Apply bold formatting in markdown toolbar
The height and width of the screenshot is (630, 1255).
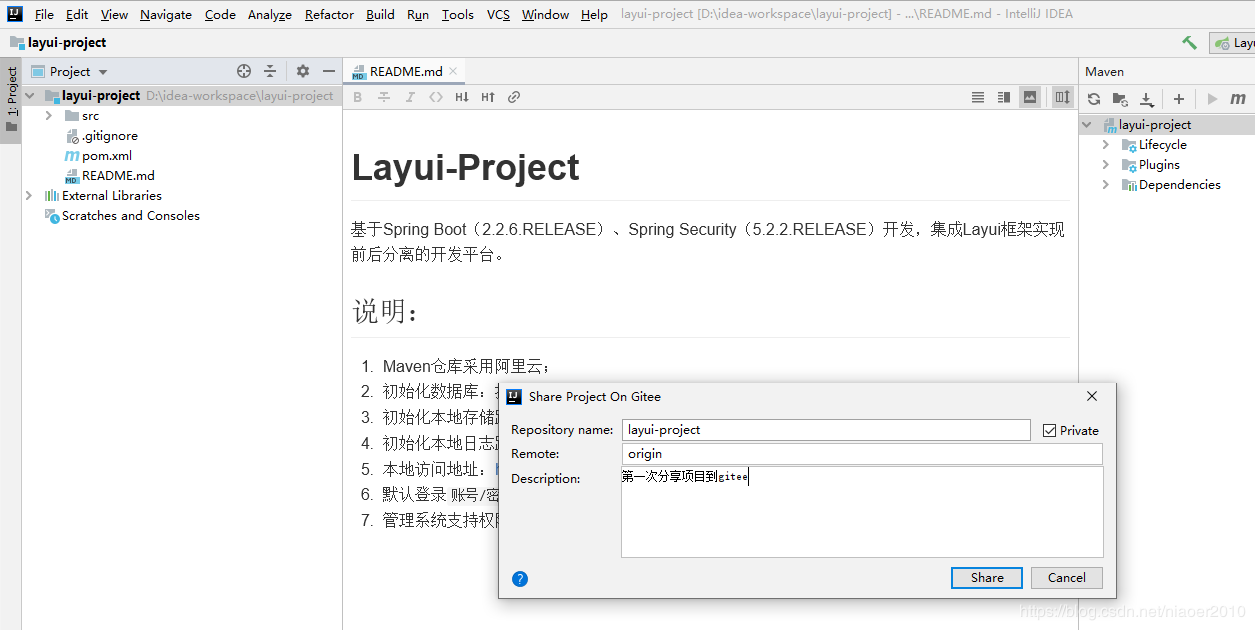(358, 97)
